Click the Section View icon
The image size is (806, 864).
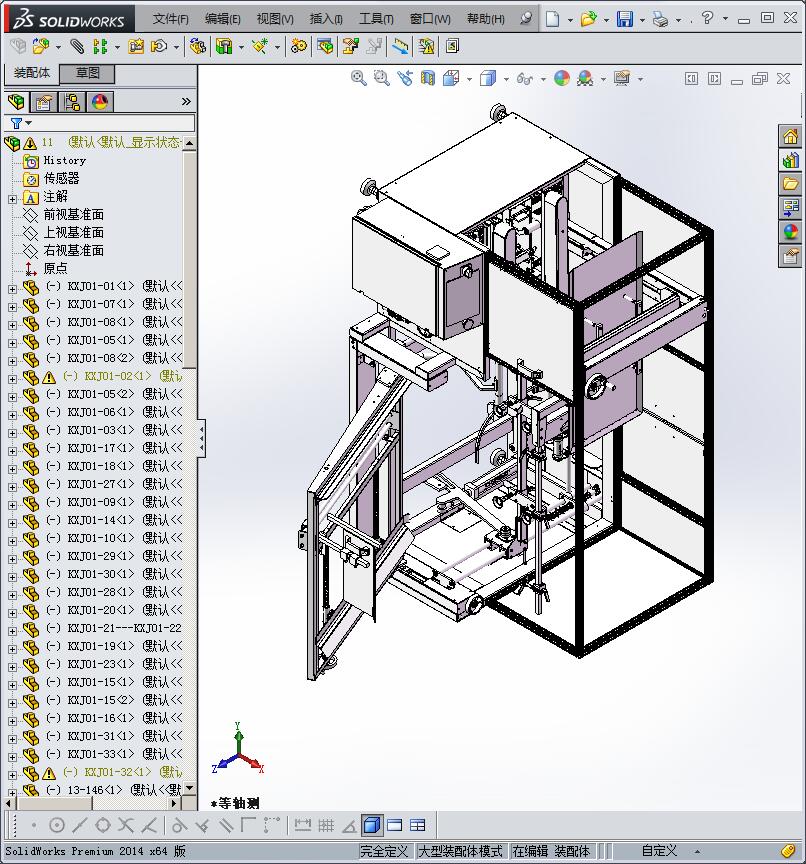pos(428,78)
